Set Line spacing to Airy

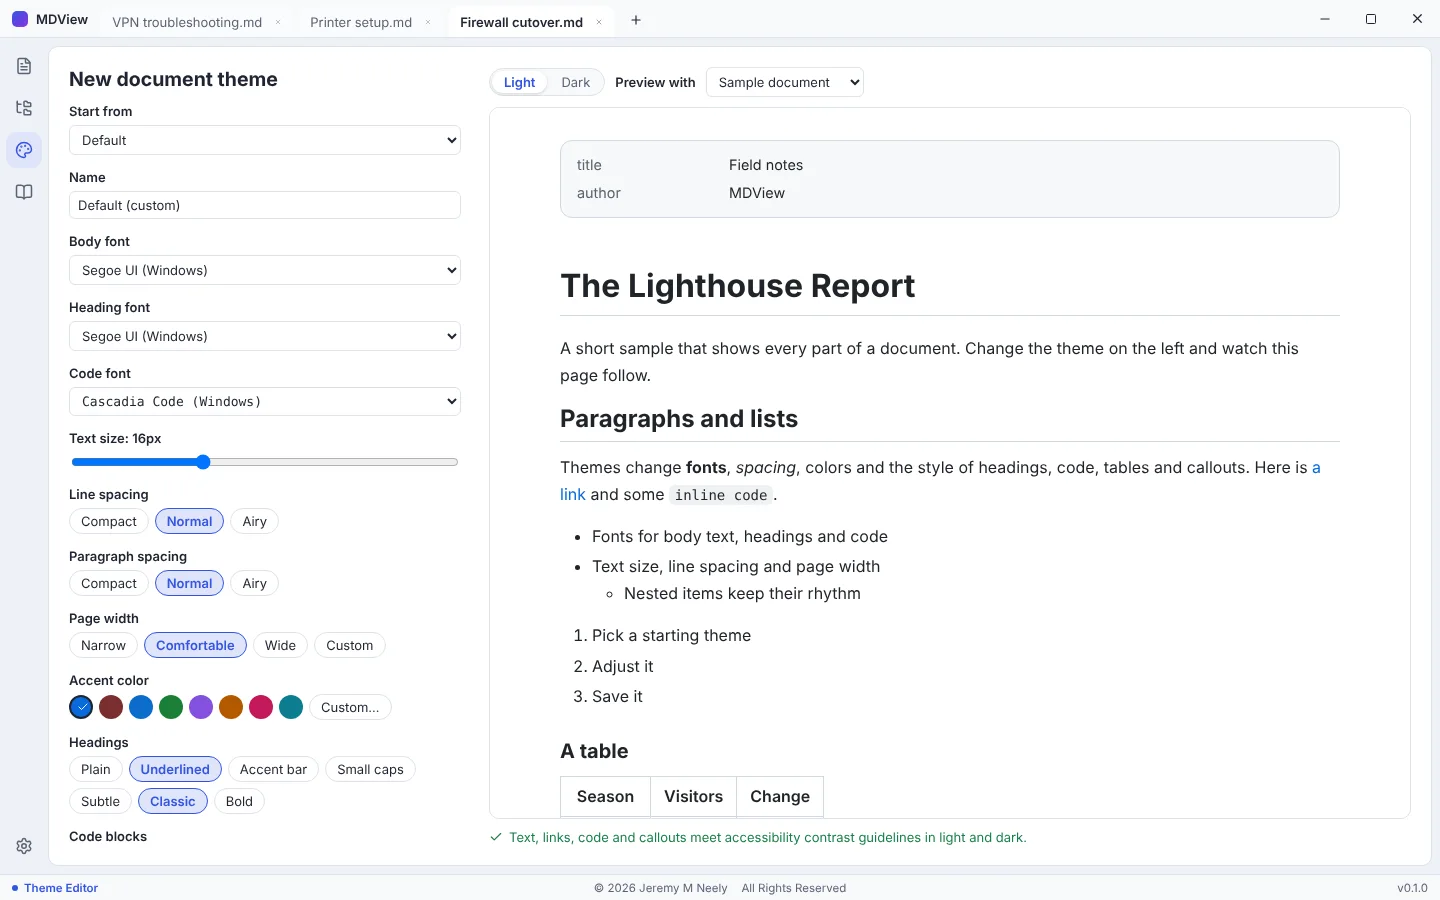click(x=254, y=521)
